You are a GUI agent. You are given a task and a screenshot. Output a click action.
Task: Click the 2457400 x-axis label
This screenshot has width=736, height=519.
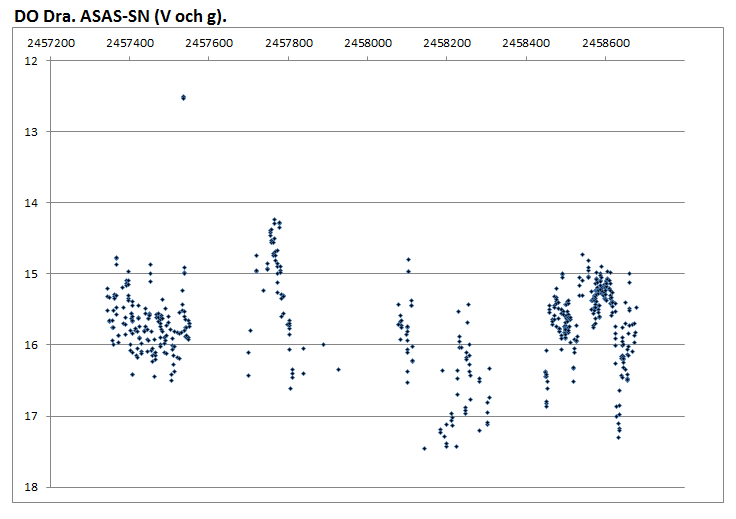(x=129, y=44)
